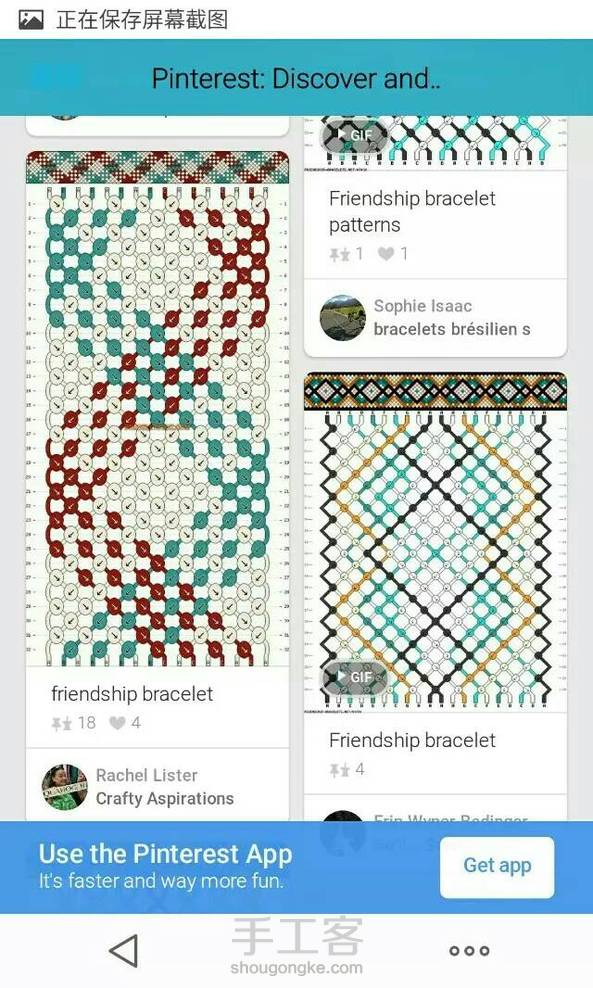Open the Friendship bracelet patterns pin title
The height and width of the screenshot is (988, 593).
click(412, 212)
